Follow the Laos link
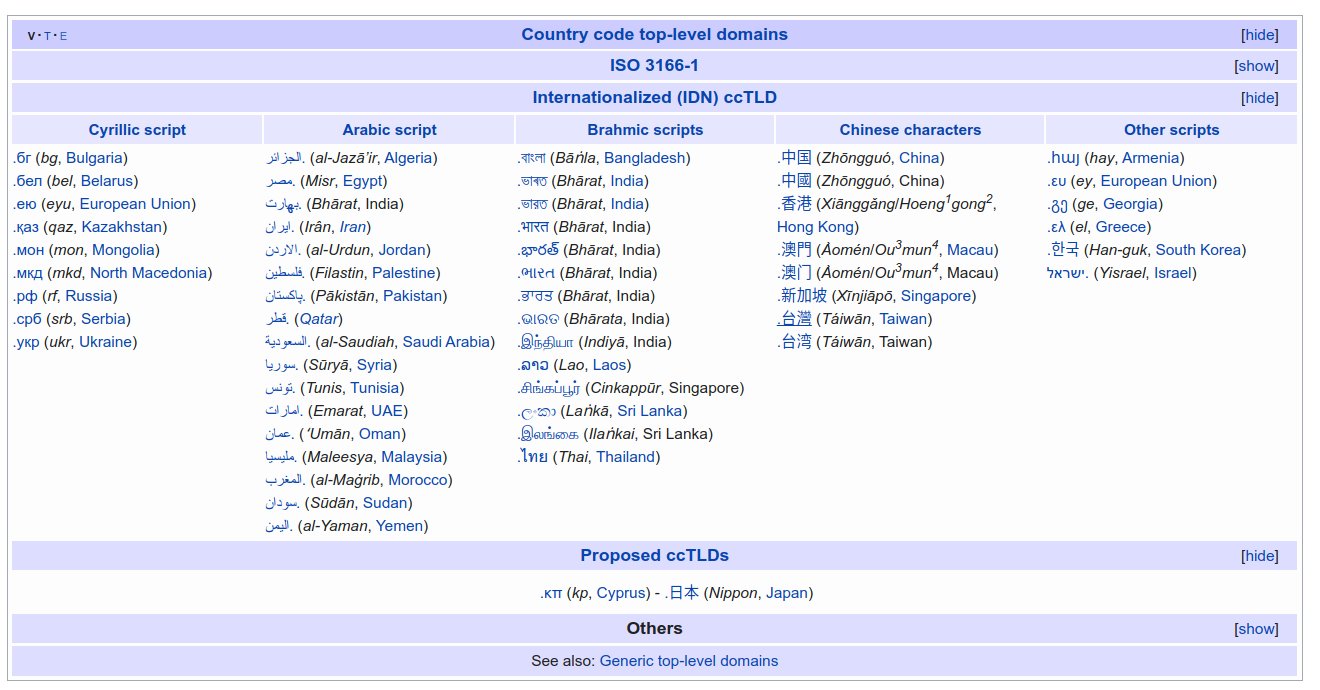The image size is (1320, 690). 608,365
